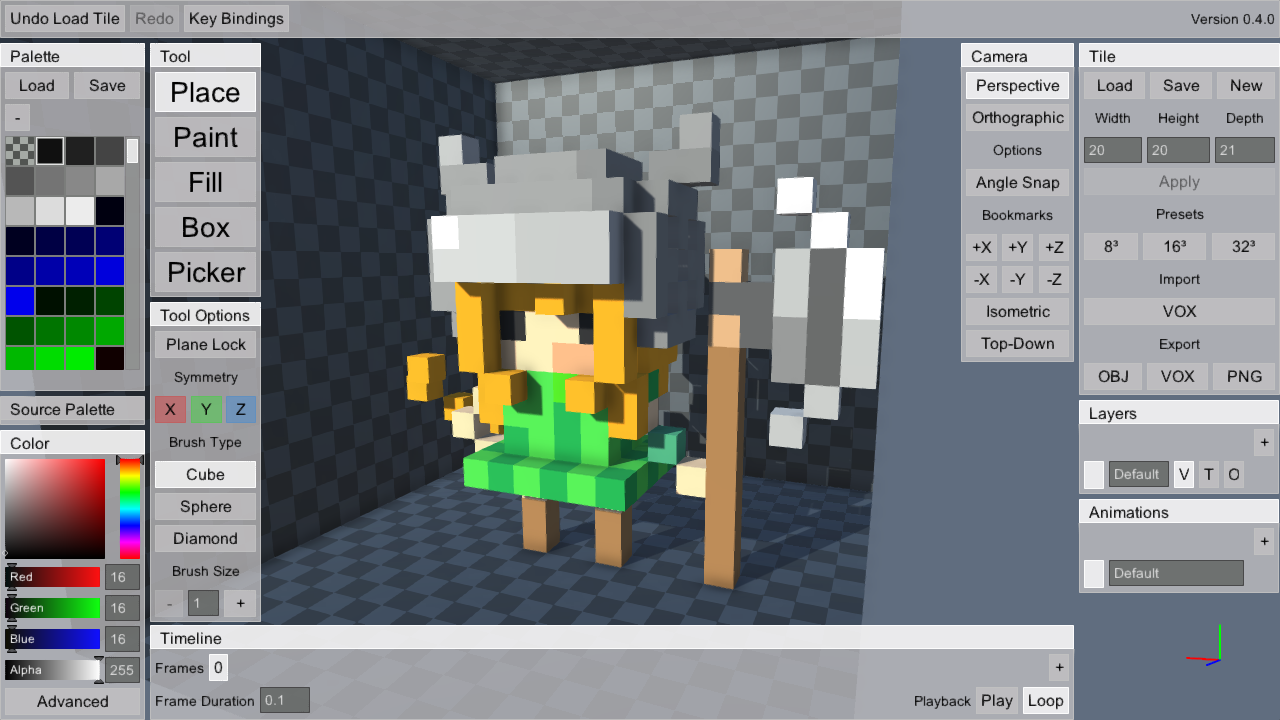Open Advanced color options
This screenshot has height=720, width=1280.
point(73,701)
